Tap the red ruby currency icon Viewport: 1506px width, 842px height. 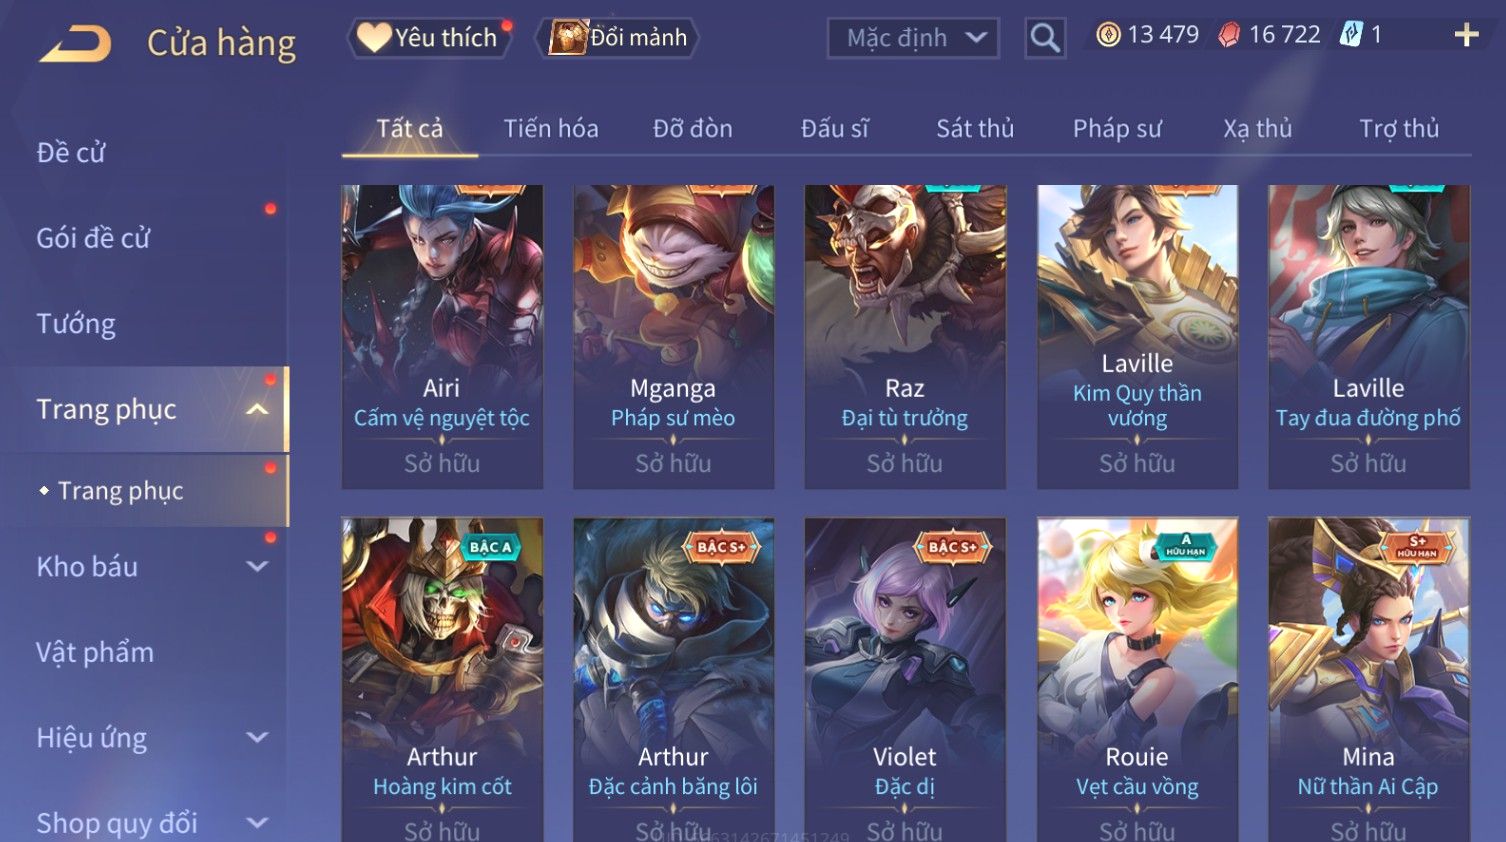[1229, 35]
